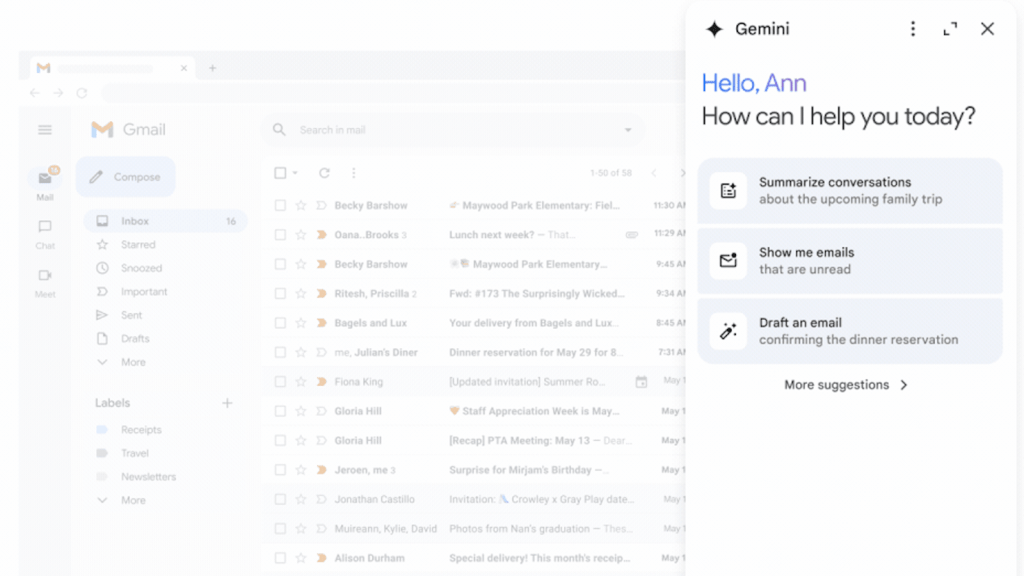
Task: Open Gemini panel more options menu
Action: [912, 29]
